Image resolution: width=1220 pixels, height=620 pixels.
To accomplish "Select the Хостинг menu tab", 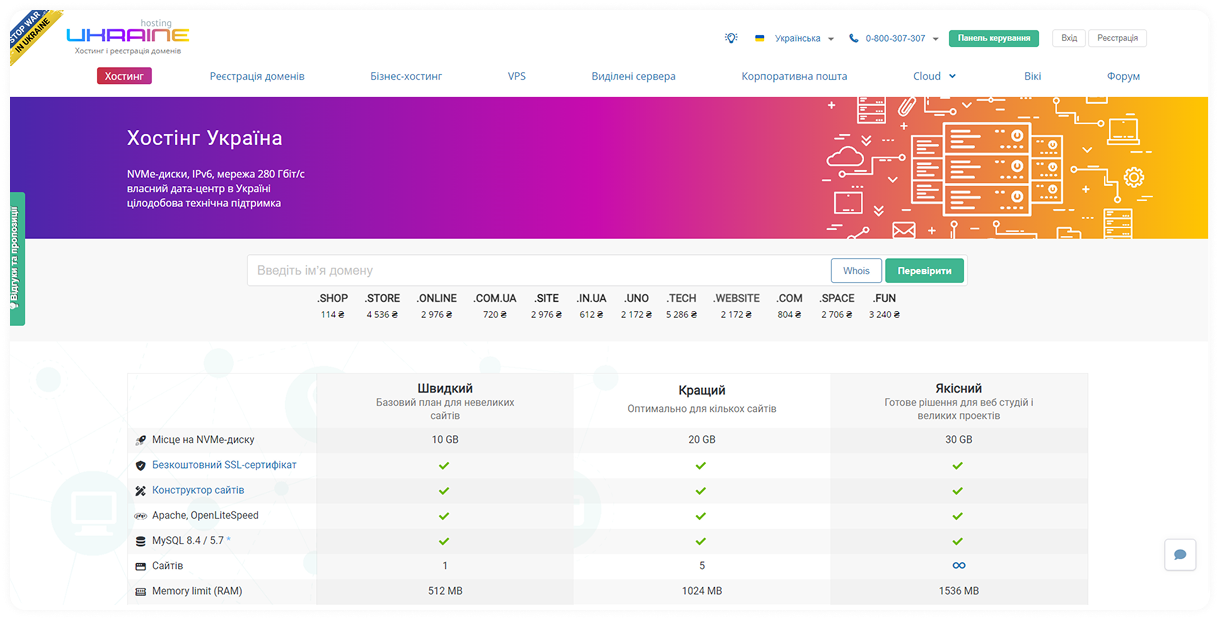I will coord(124,75).
